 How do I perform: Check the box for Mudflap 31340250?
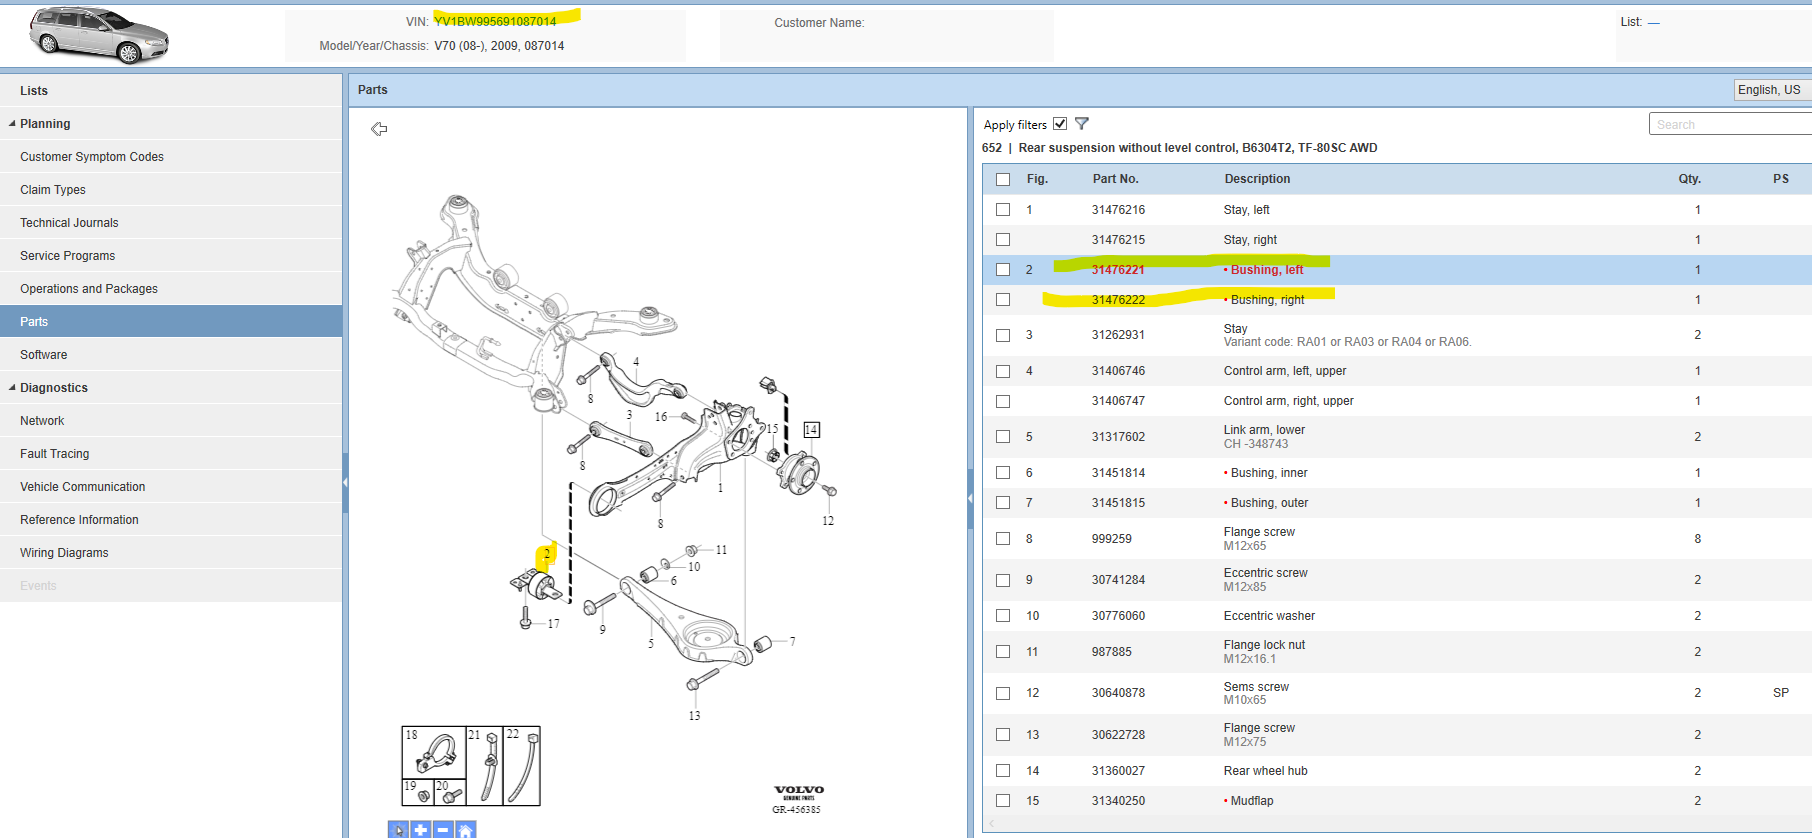[1003, 801]
